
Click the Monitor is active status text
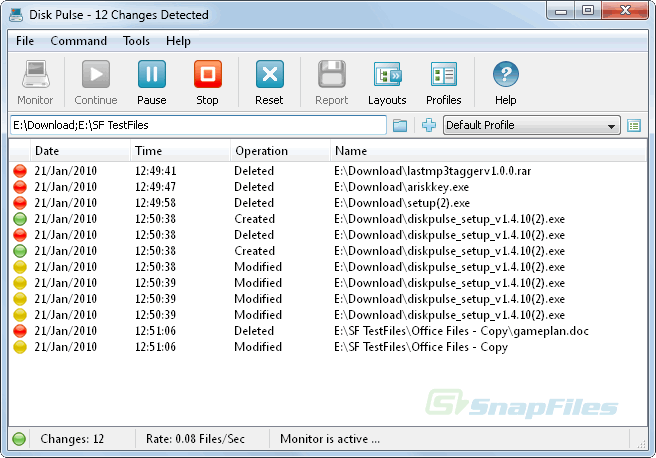point(330,439)
